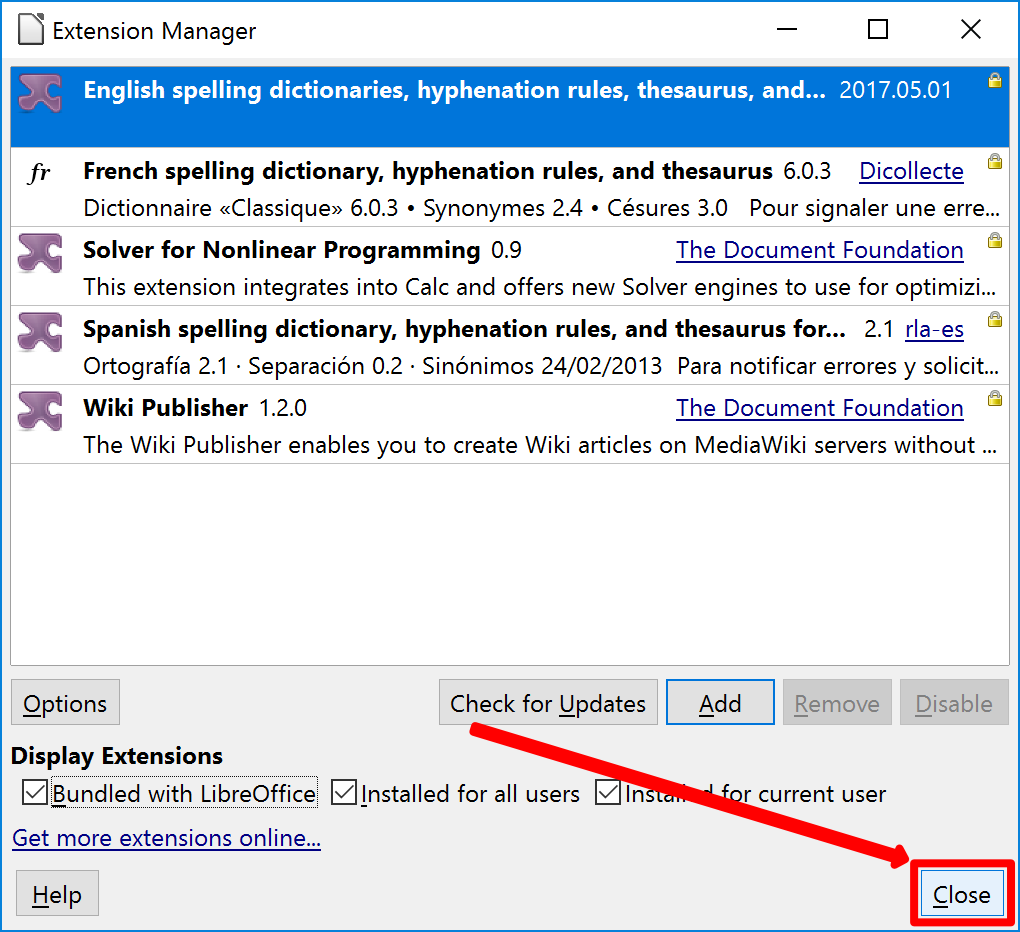Toggle Installed for current user checkbox
This screenshot has width=1020, height=932.
point(608,793)
